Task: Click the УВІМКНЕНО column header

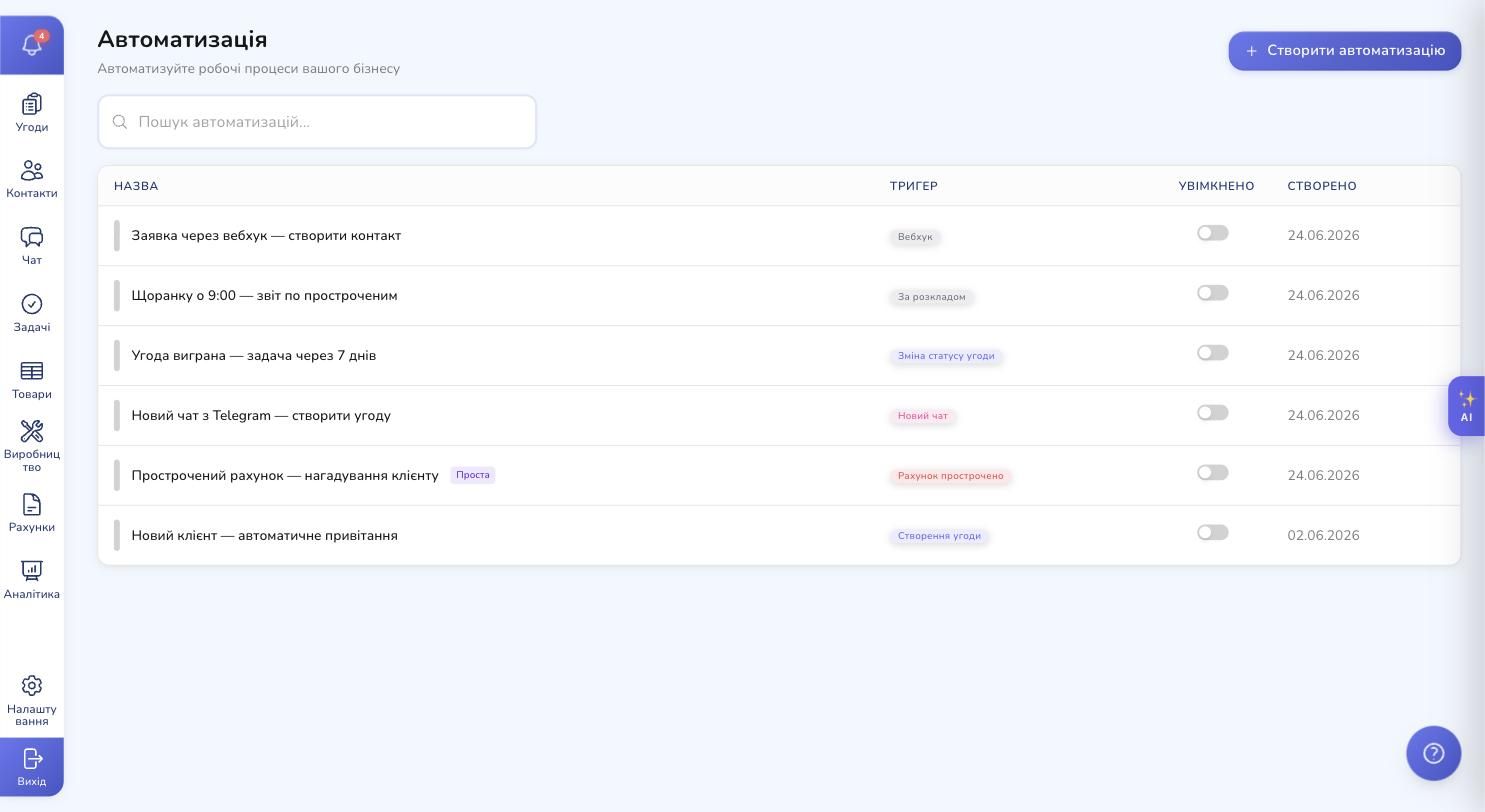Action: [x=1217, y=186]
